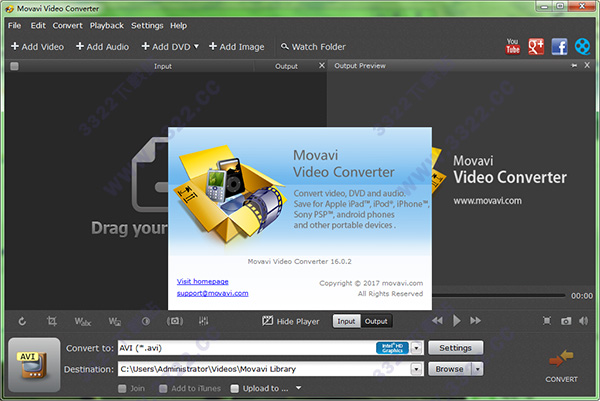Click Add Image toolbar button
The width and height of the screenshot is (600, 401).
pyautogui.click(x=236, y=47)
